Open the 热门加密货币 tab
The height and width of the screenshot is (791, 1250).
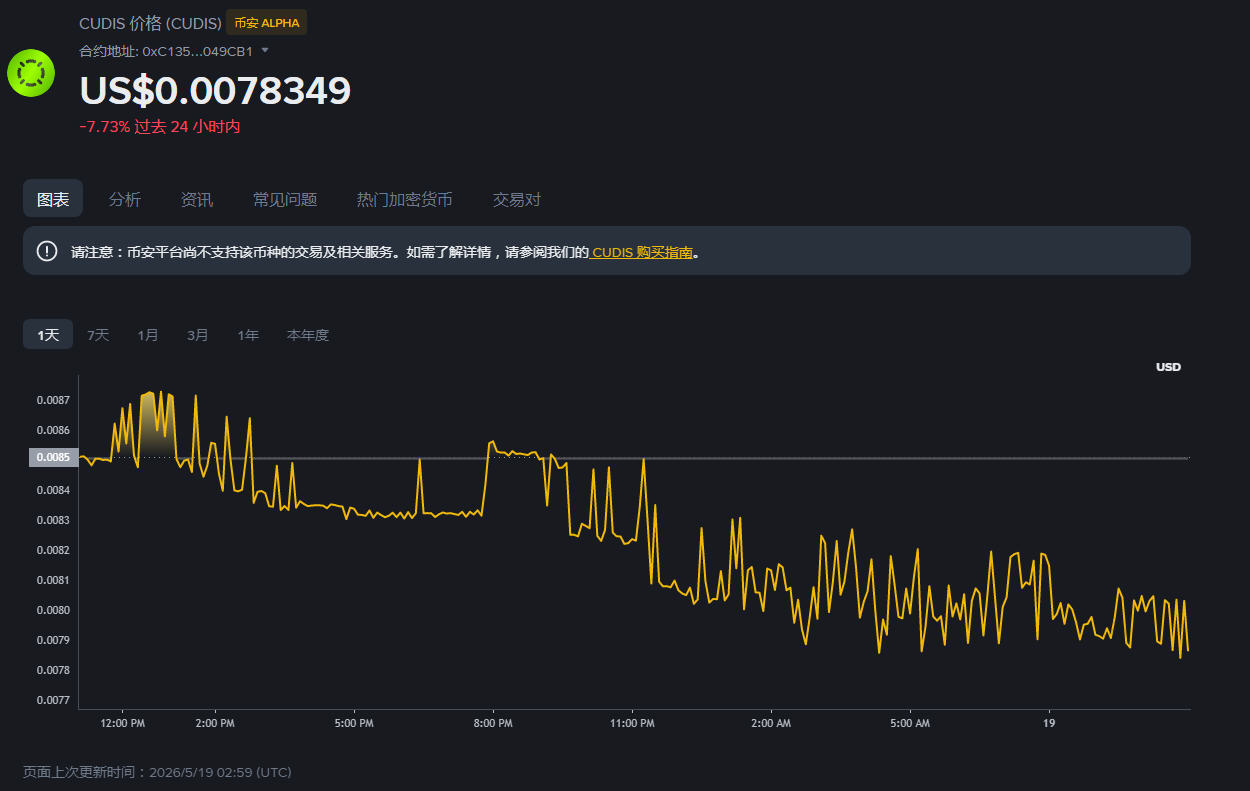(405, 199)
